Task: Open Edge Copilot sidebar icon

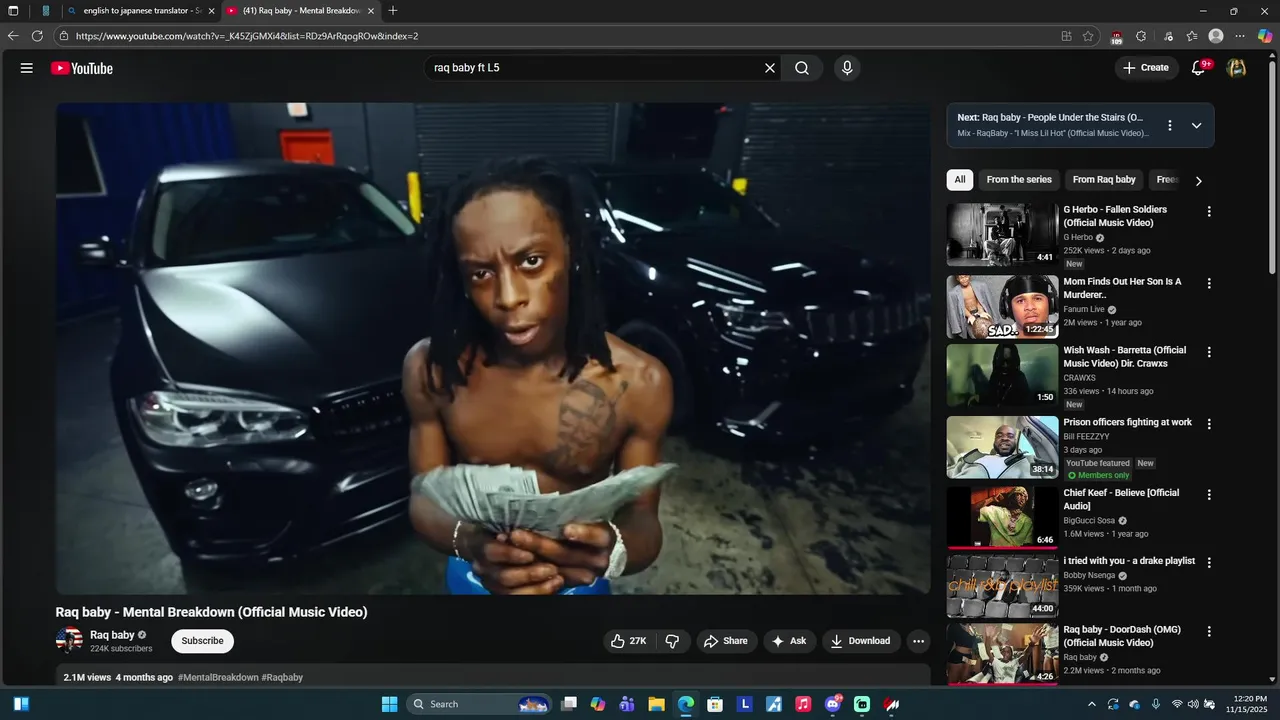Action: (x=1265, y=36)
